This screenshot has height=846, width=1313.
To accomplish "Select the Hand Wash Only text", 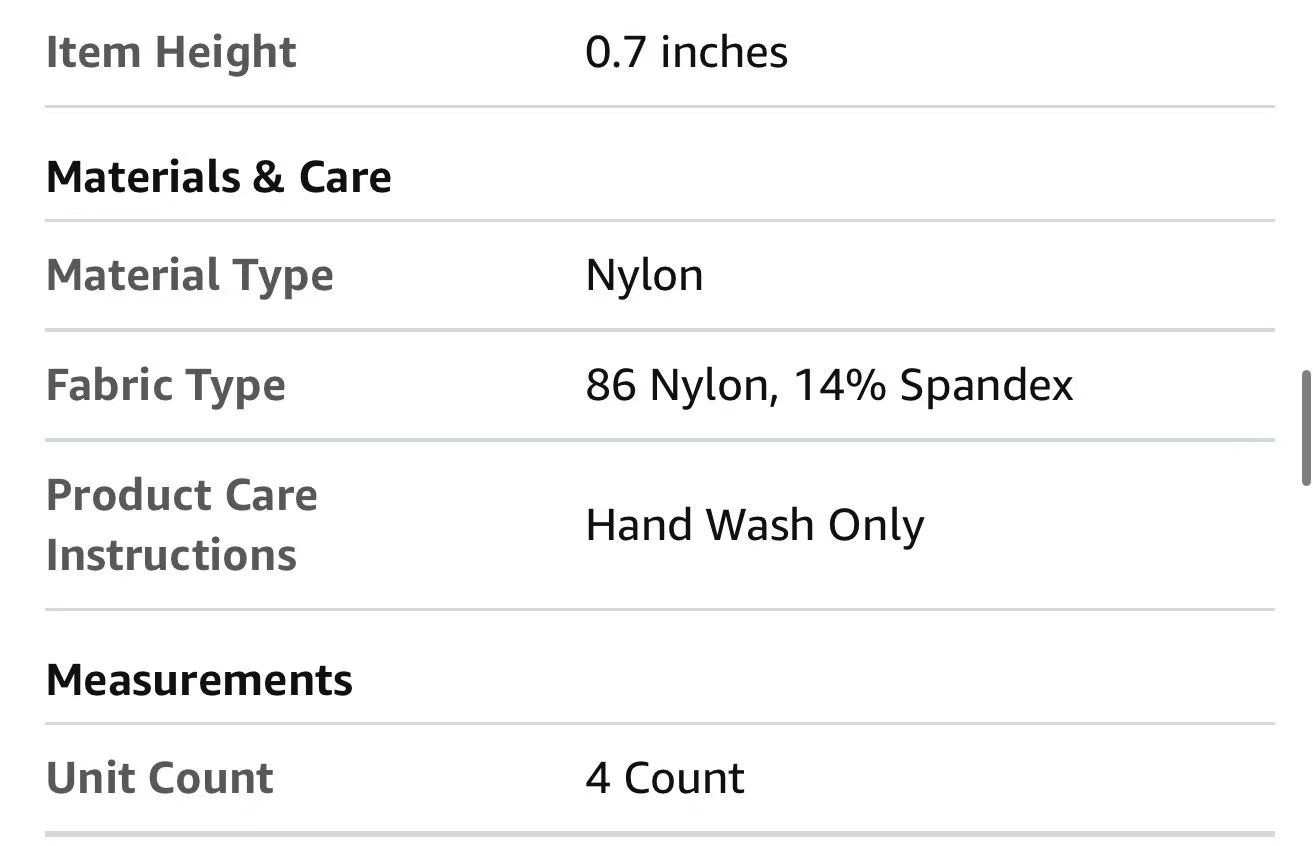I will tap(755, 526).
